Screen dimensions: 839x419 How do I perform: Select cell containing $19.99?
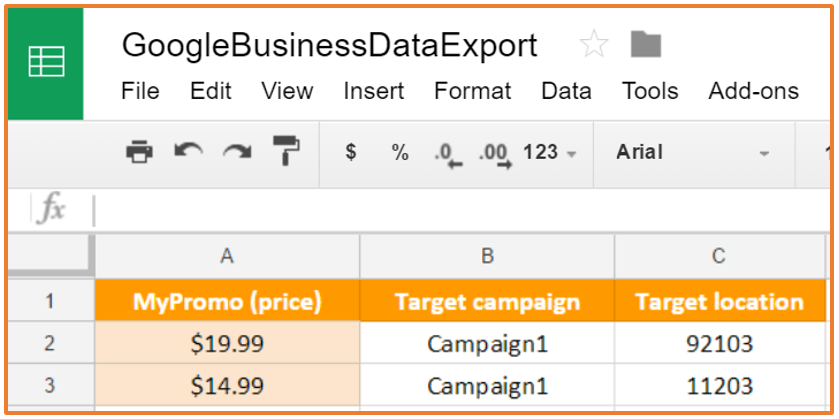(x=227, y=344)
